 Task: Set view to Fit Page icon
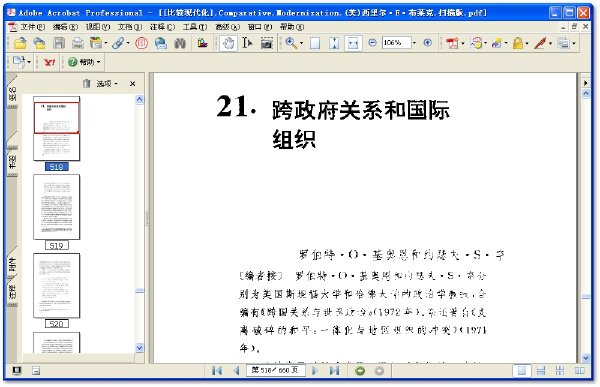(334, 43)
